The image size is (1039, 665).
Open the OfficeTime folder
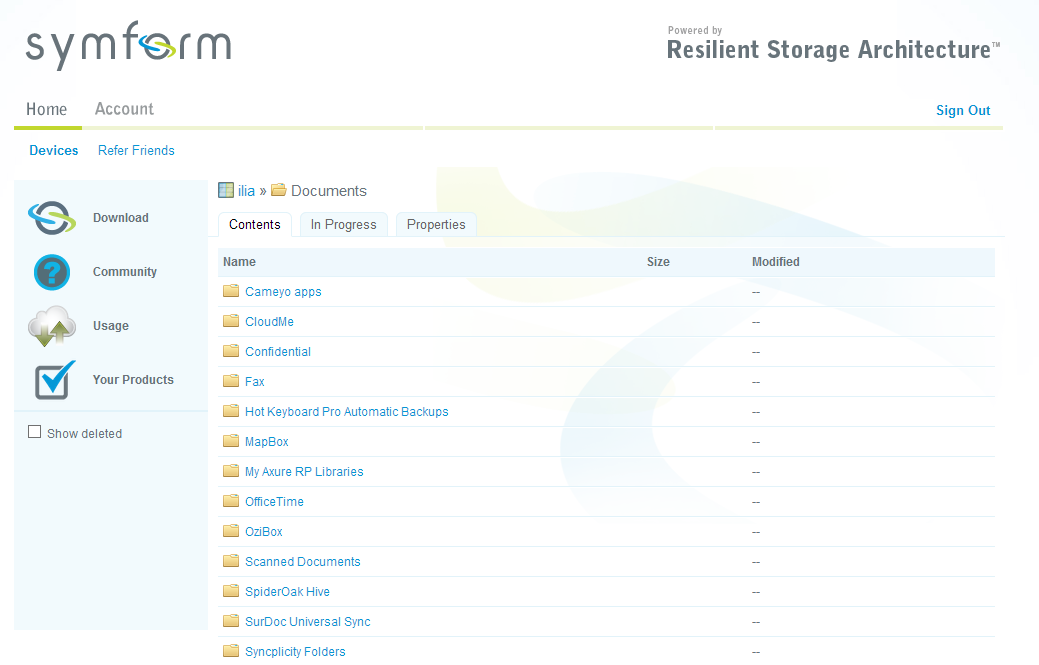(274, 502)
